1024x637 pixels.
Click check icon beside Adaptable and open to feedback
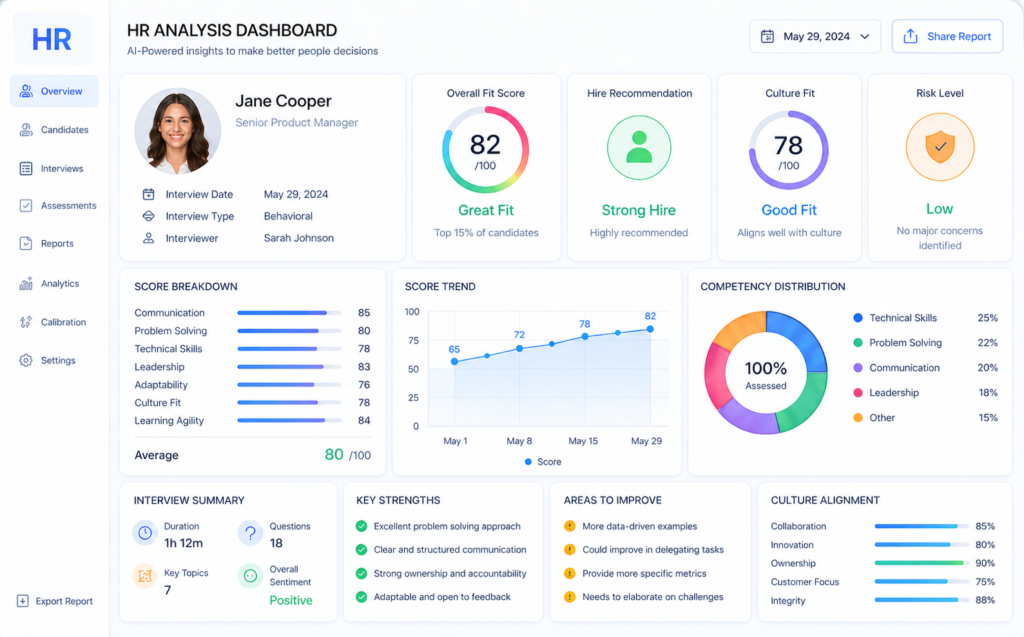(361, 597)
